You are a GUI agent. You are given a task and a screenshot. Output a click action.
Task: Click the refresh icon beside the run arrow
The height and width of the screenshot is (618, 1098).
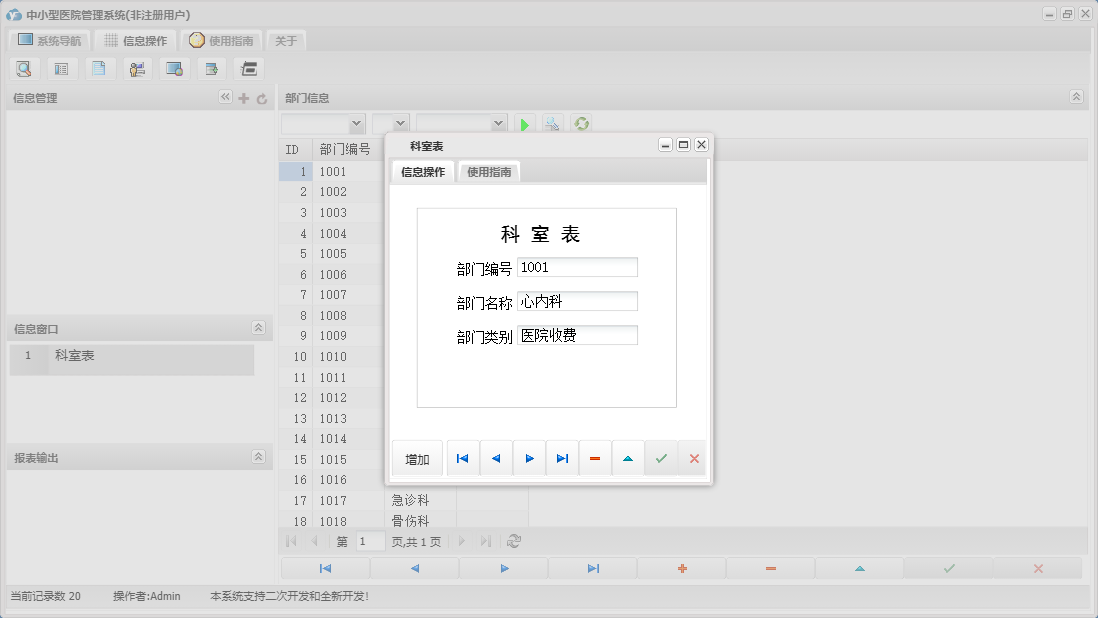coord(581,123)
